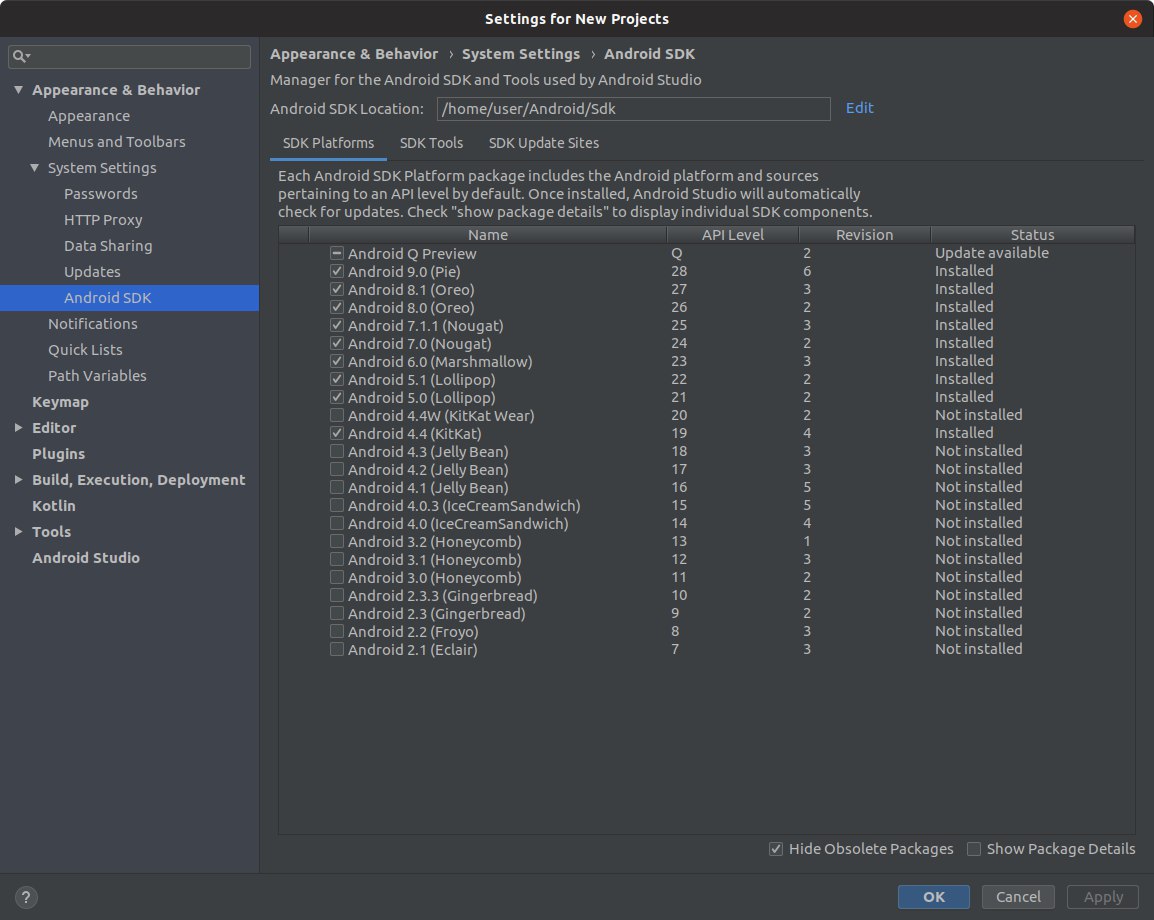Switch to the SDK Update Sites tab
This screenshot has height=920, width=1154.
(544, 143)
